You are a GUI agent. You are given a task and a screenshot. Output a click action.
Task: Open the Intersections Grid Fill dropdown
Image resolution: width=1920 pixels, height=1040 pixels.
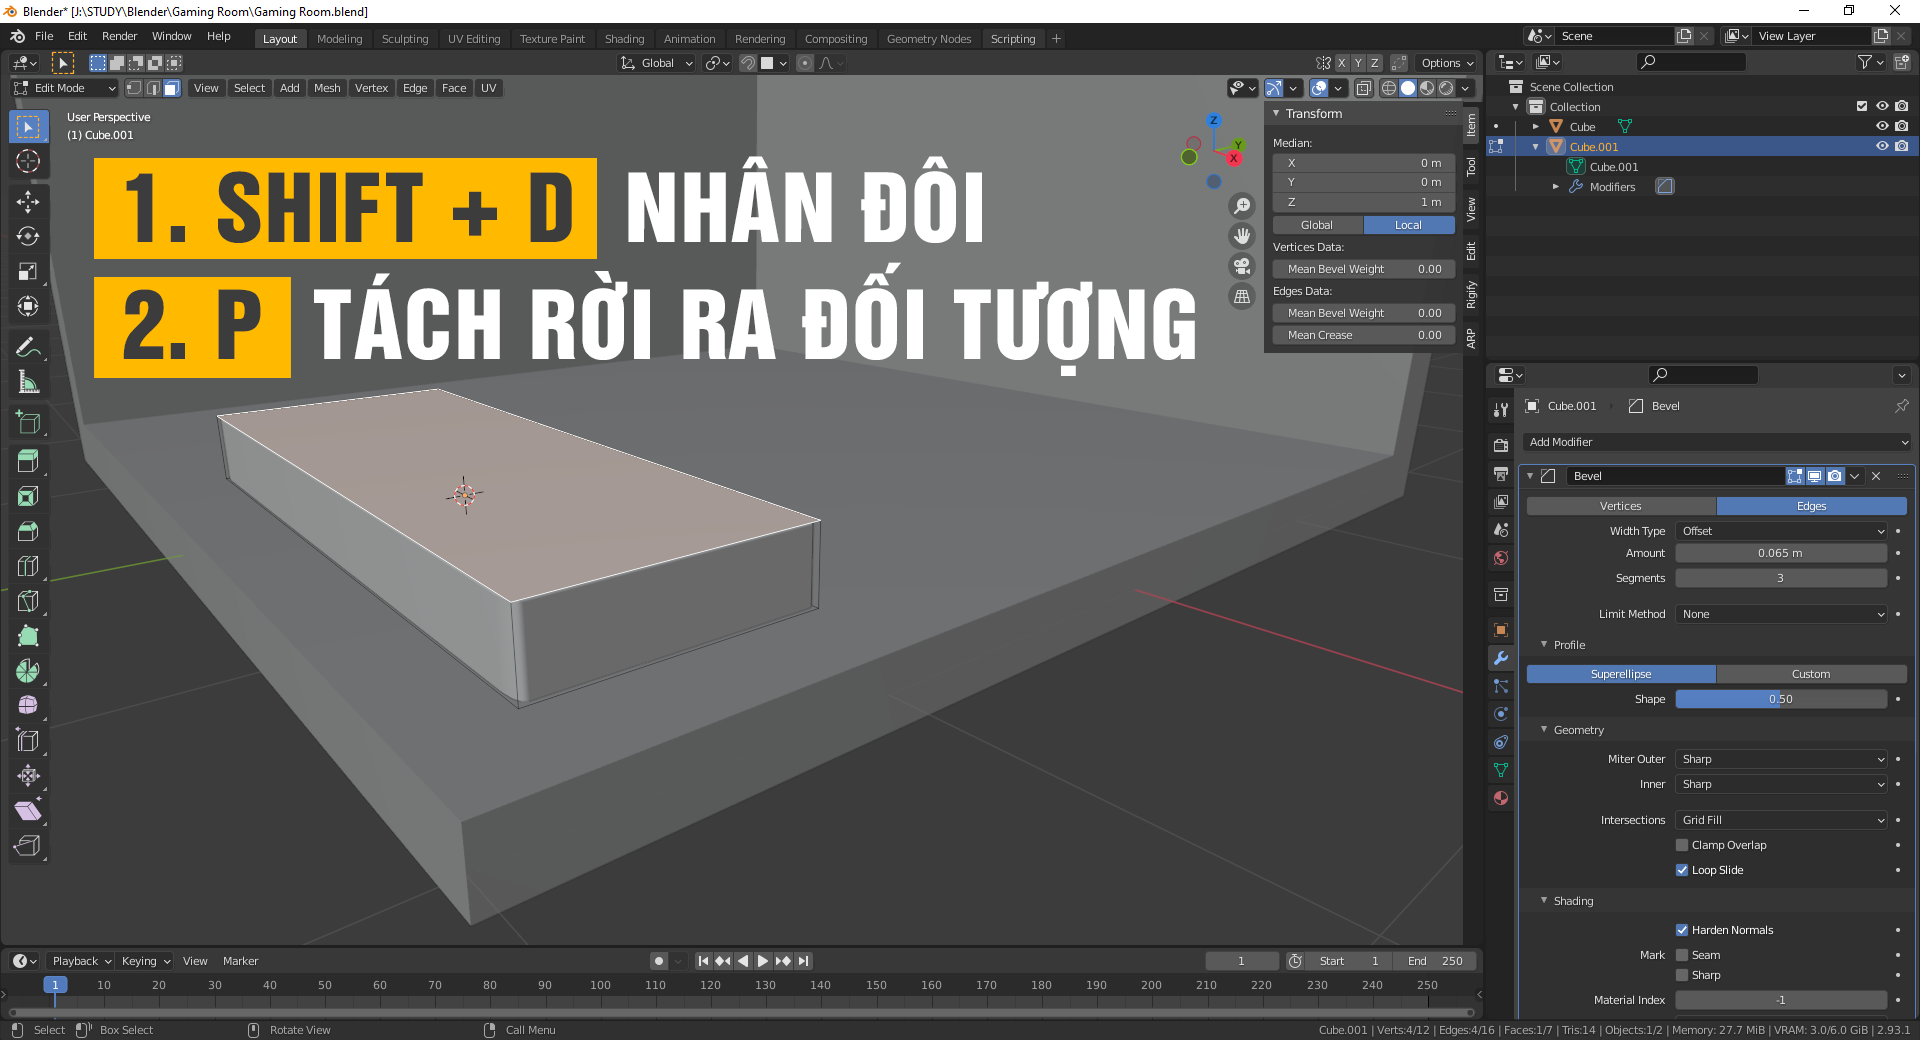point(1782,820)
